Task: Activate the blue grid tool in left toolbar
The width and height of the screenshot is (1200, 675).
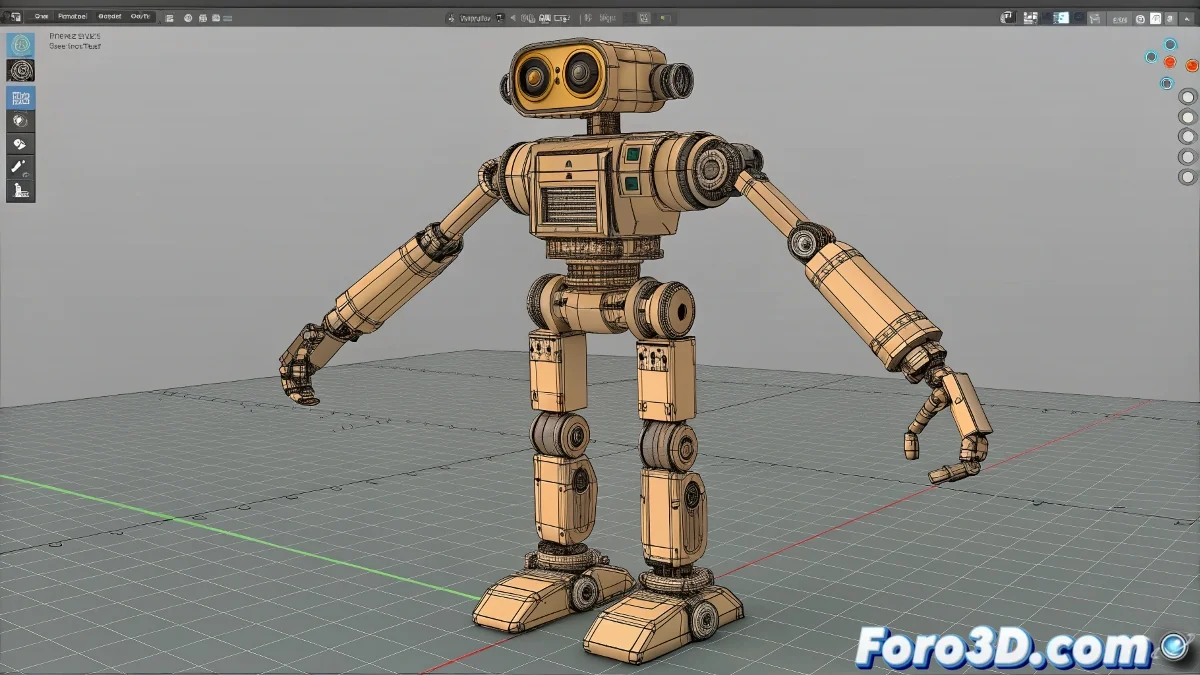Action: point(20,97)
